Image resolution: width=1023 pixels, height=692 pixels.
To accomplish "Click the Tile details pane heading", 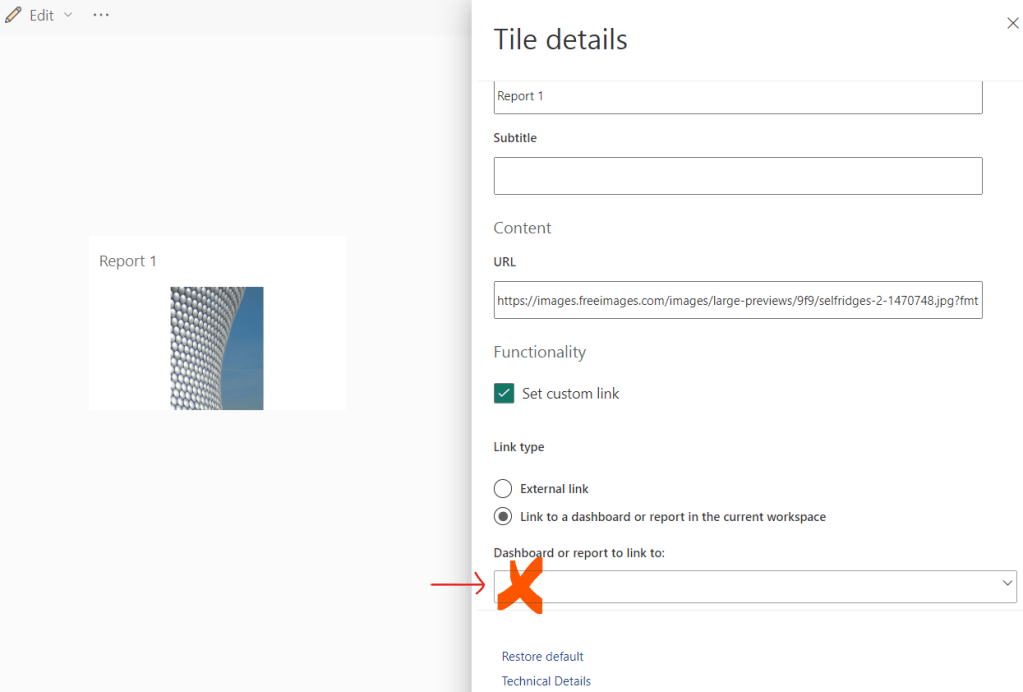I will [560, 39].
